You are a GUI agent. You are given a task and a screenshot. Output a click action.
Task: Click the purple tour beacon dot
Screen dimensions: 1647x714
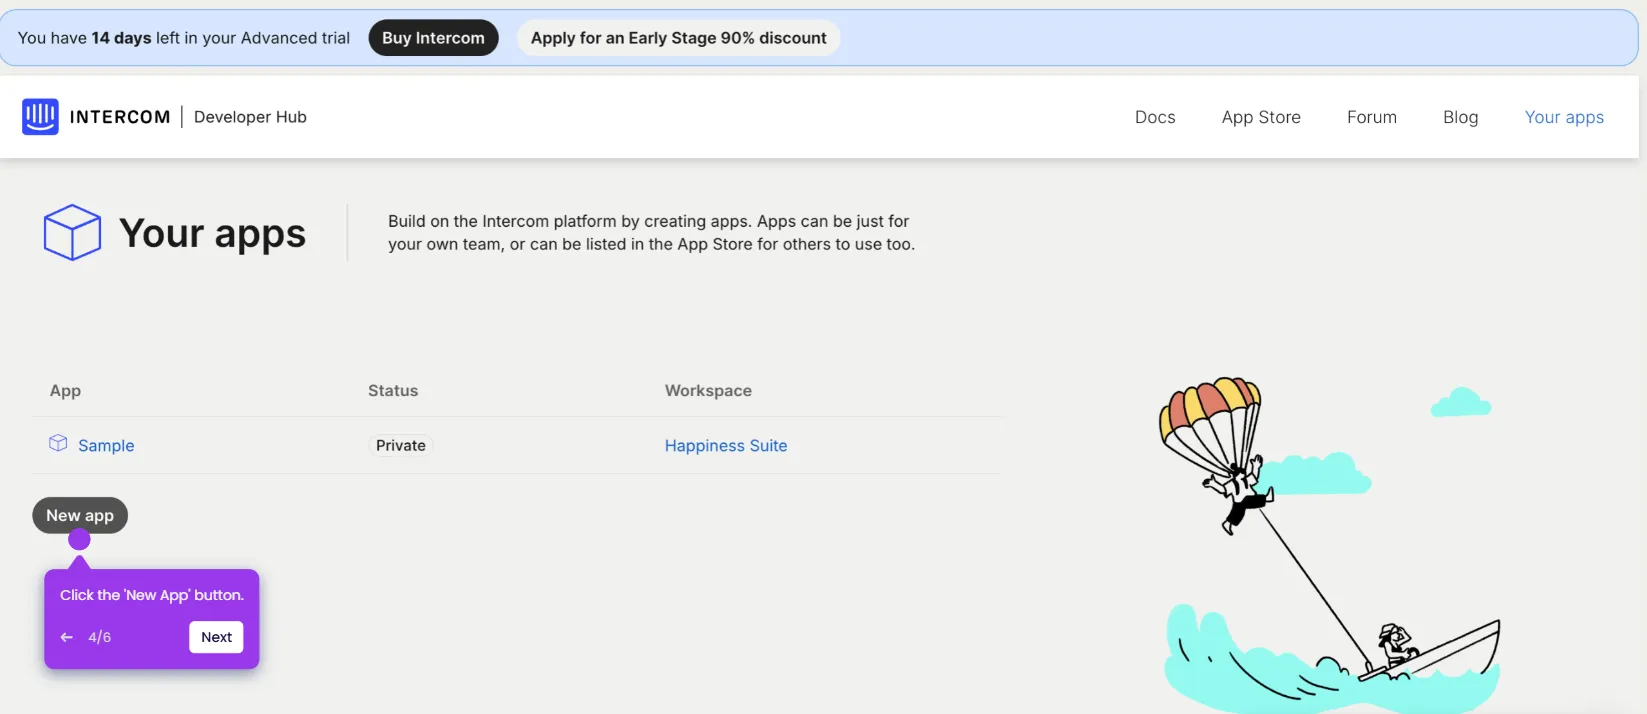tap(79, 540)
